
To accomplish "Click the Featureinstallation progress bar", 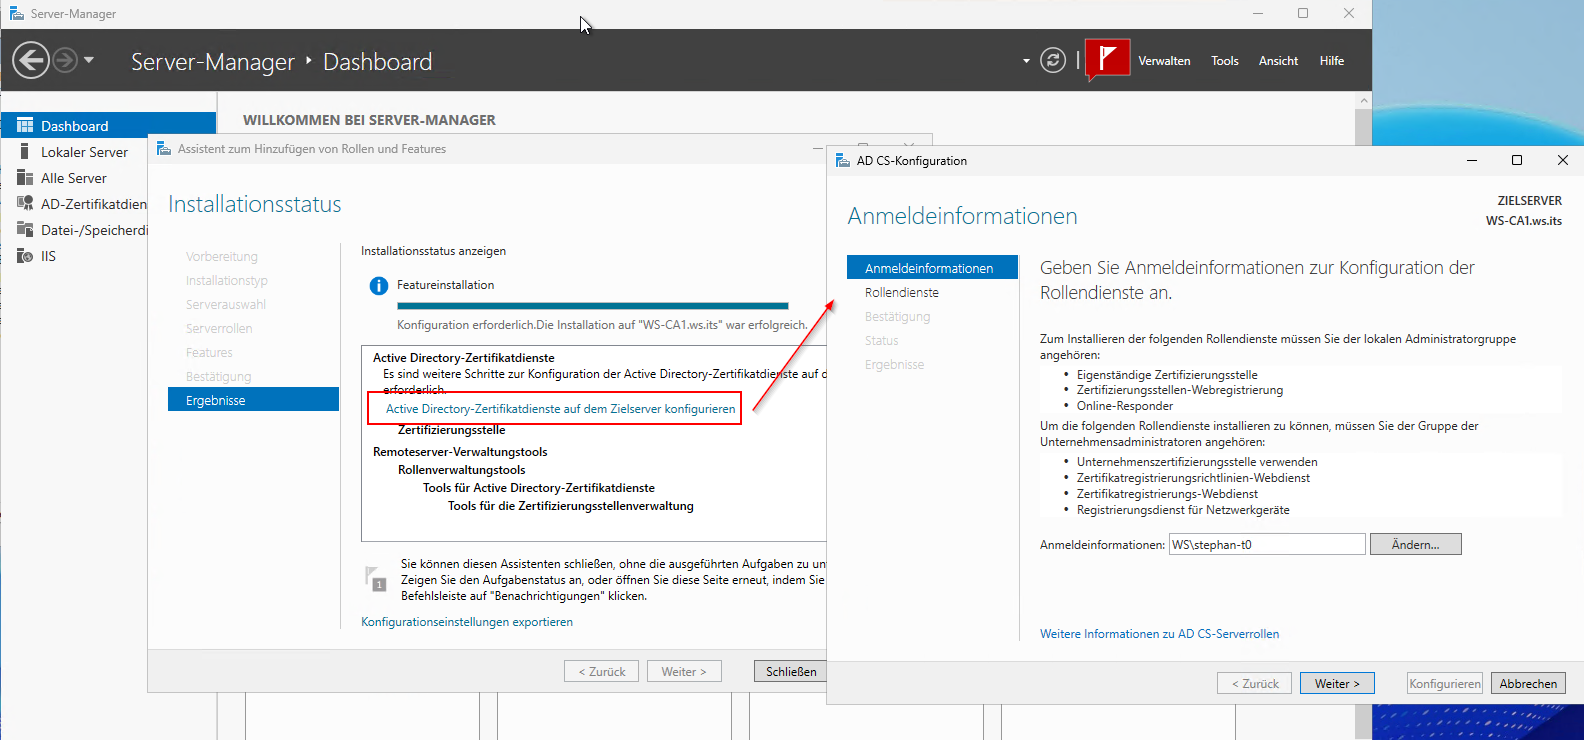I will click(593, 306).
